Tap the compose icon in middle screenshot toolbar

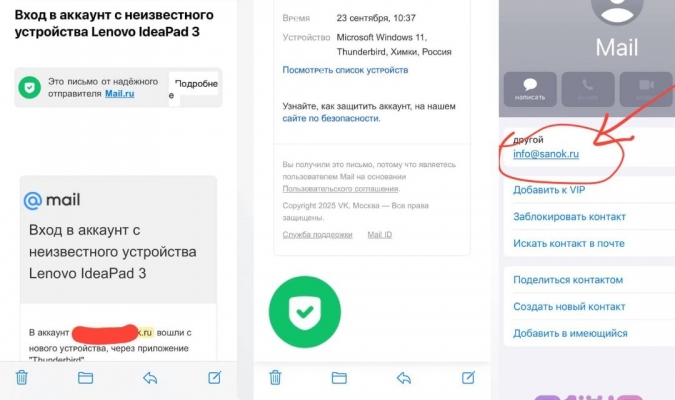[468, 377]
